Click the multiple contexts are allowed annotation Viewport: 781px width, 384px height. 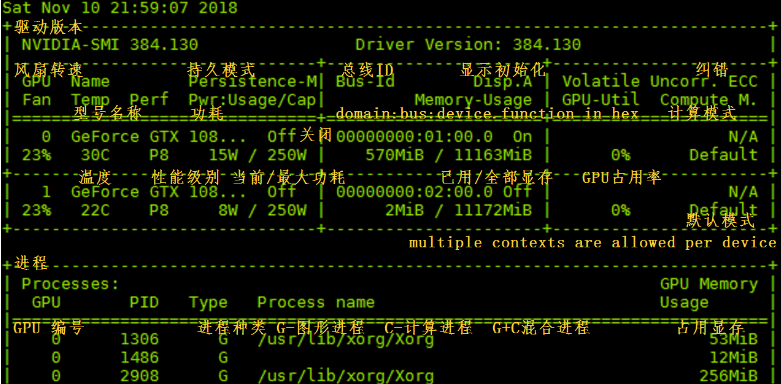click(x=592, y=243)
